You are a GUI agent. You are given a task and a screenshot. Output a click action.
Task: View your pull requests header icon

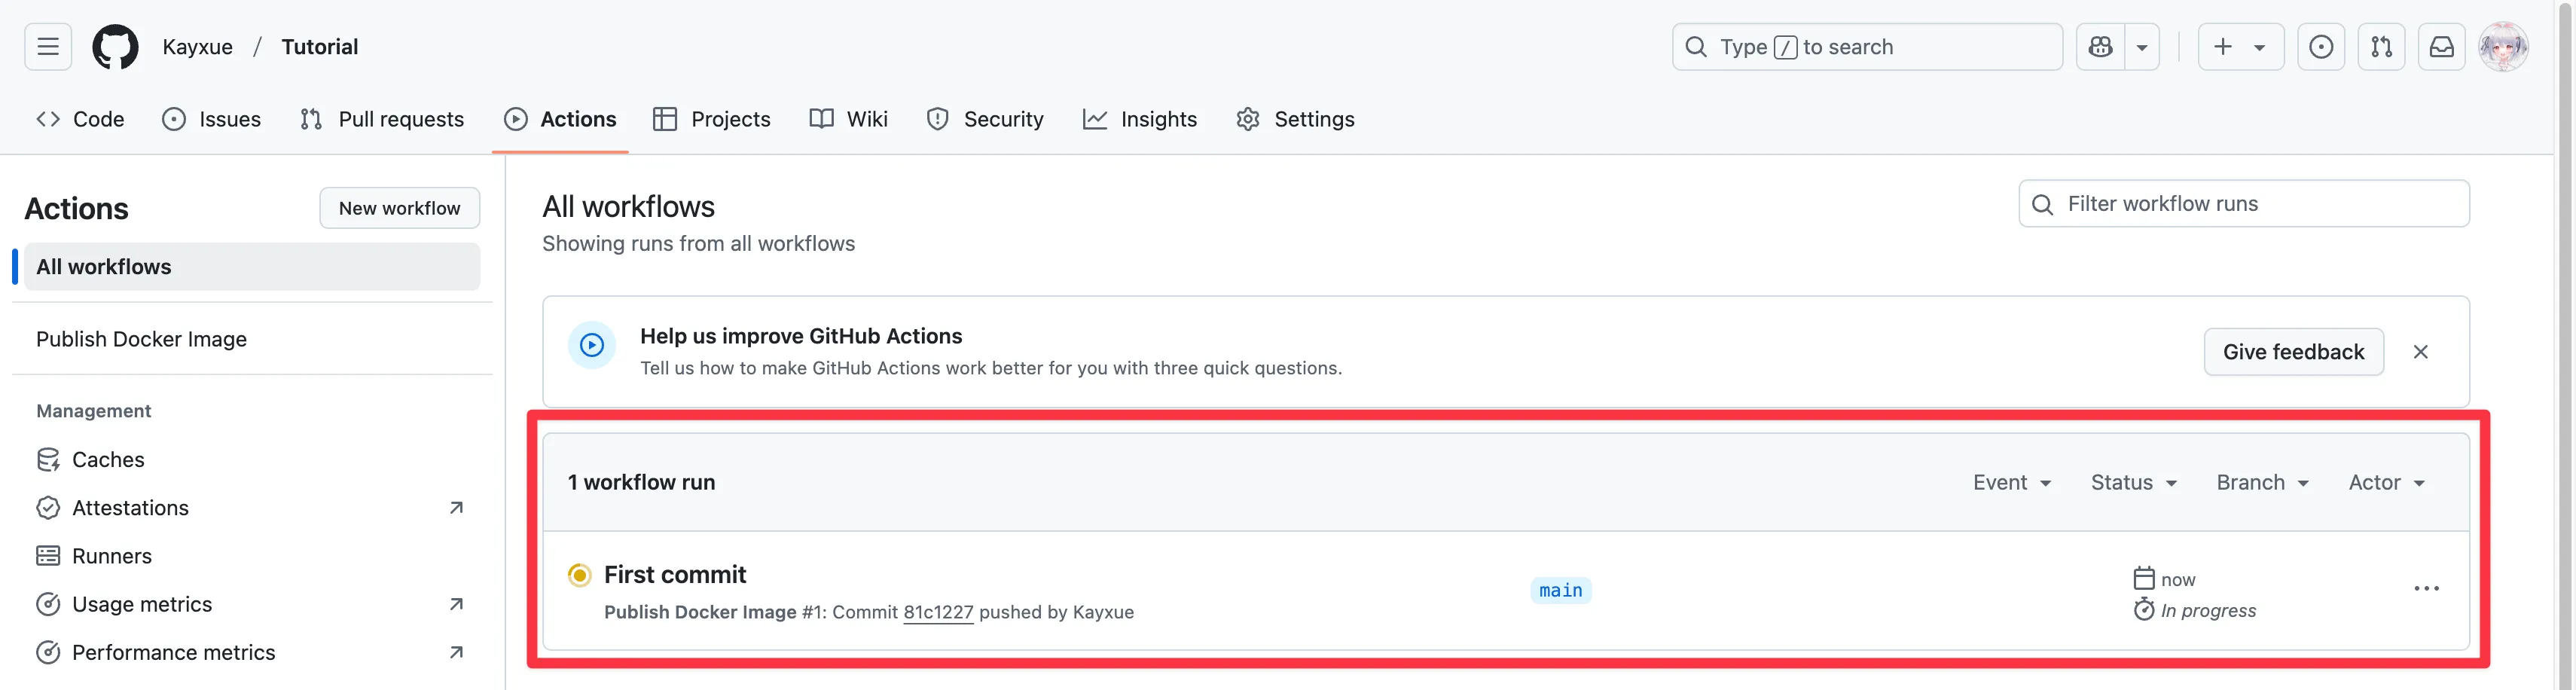2381,47
